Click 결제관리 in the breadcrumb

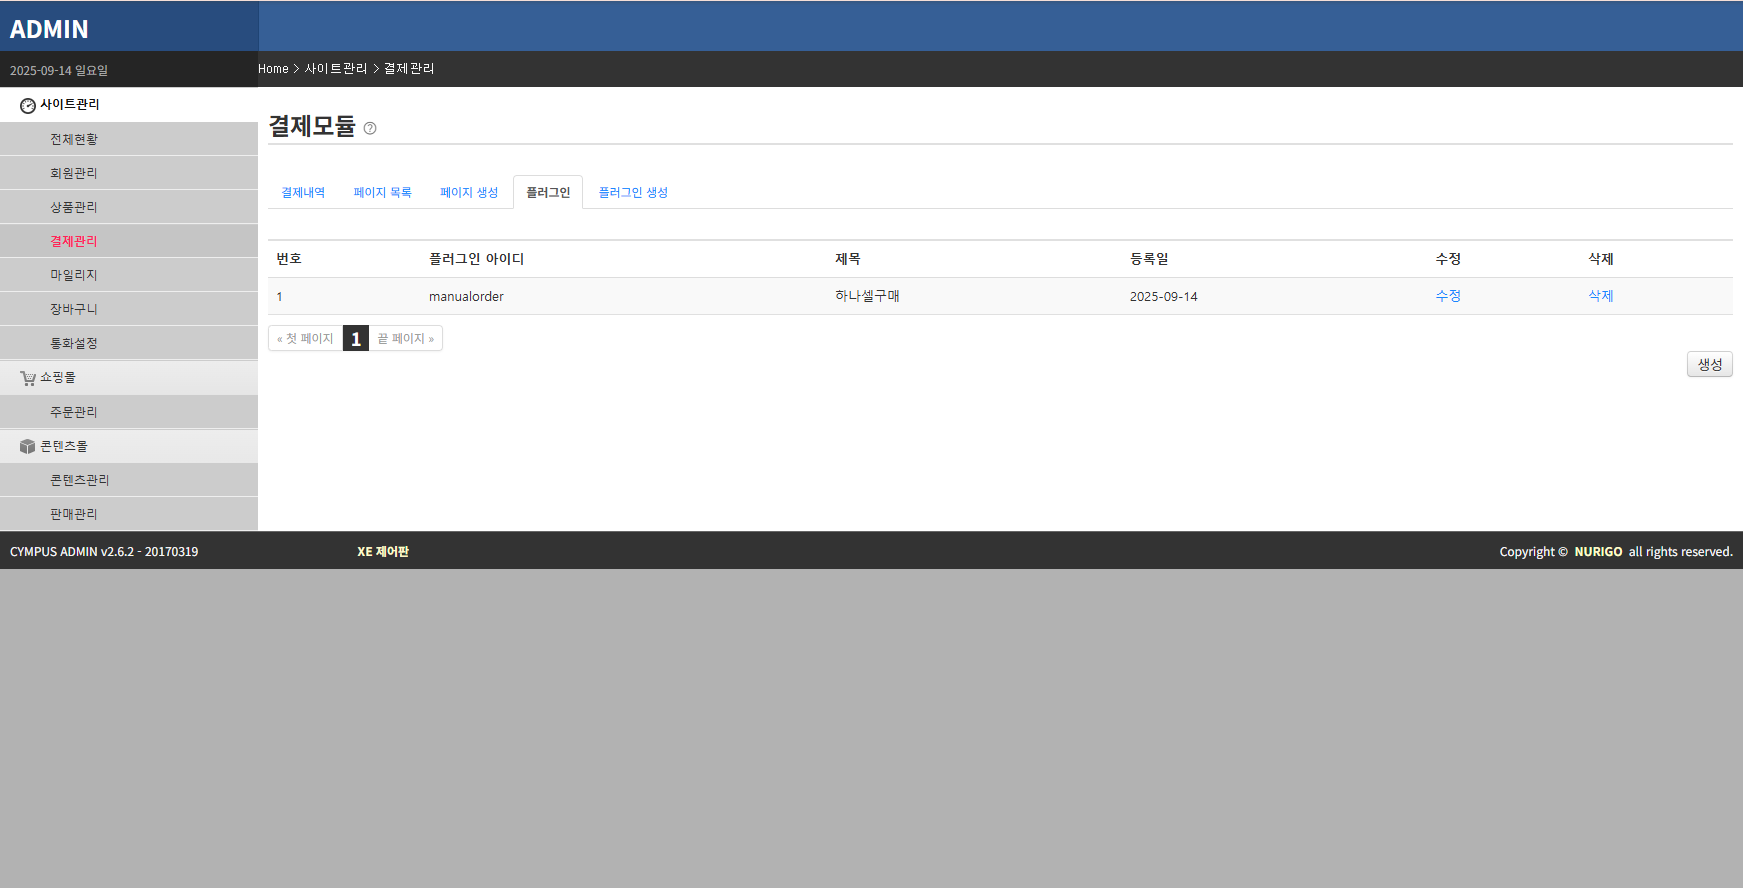click(409, 69)
